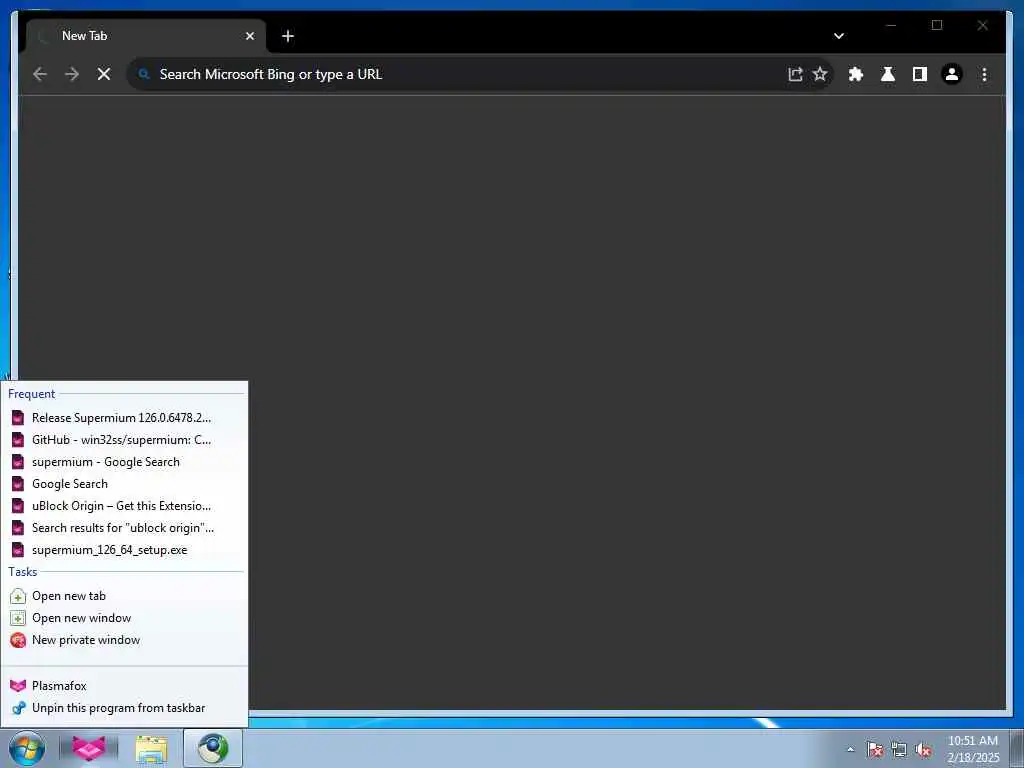
Task: Open uBlock Origin – Get this Extension entry
Action: coord(124,506)
